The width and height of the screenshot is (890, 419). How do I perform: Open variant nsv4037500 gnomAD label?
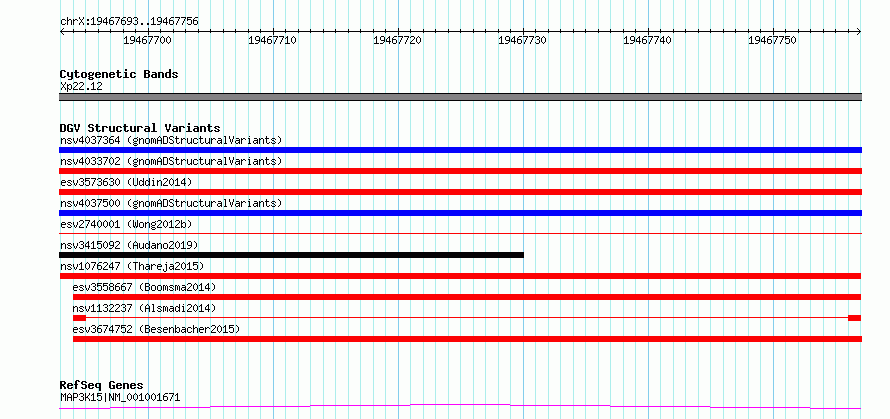171,203
